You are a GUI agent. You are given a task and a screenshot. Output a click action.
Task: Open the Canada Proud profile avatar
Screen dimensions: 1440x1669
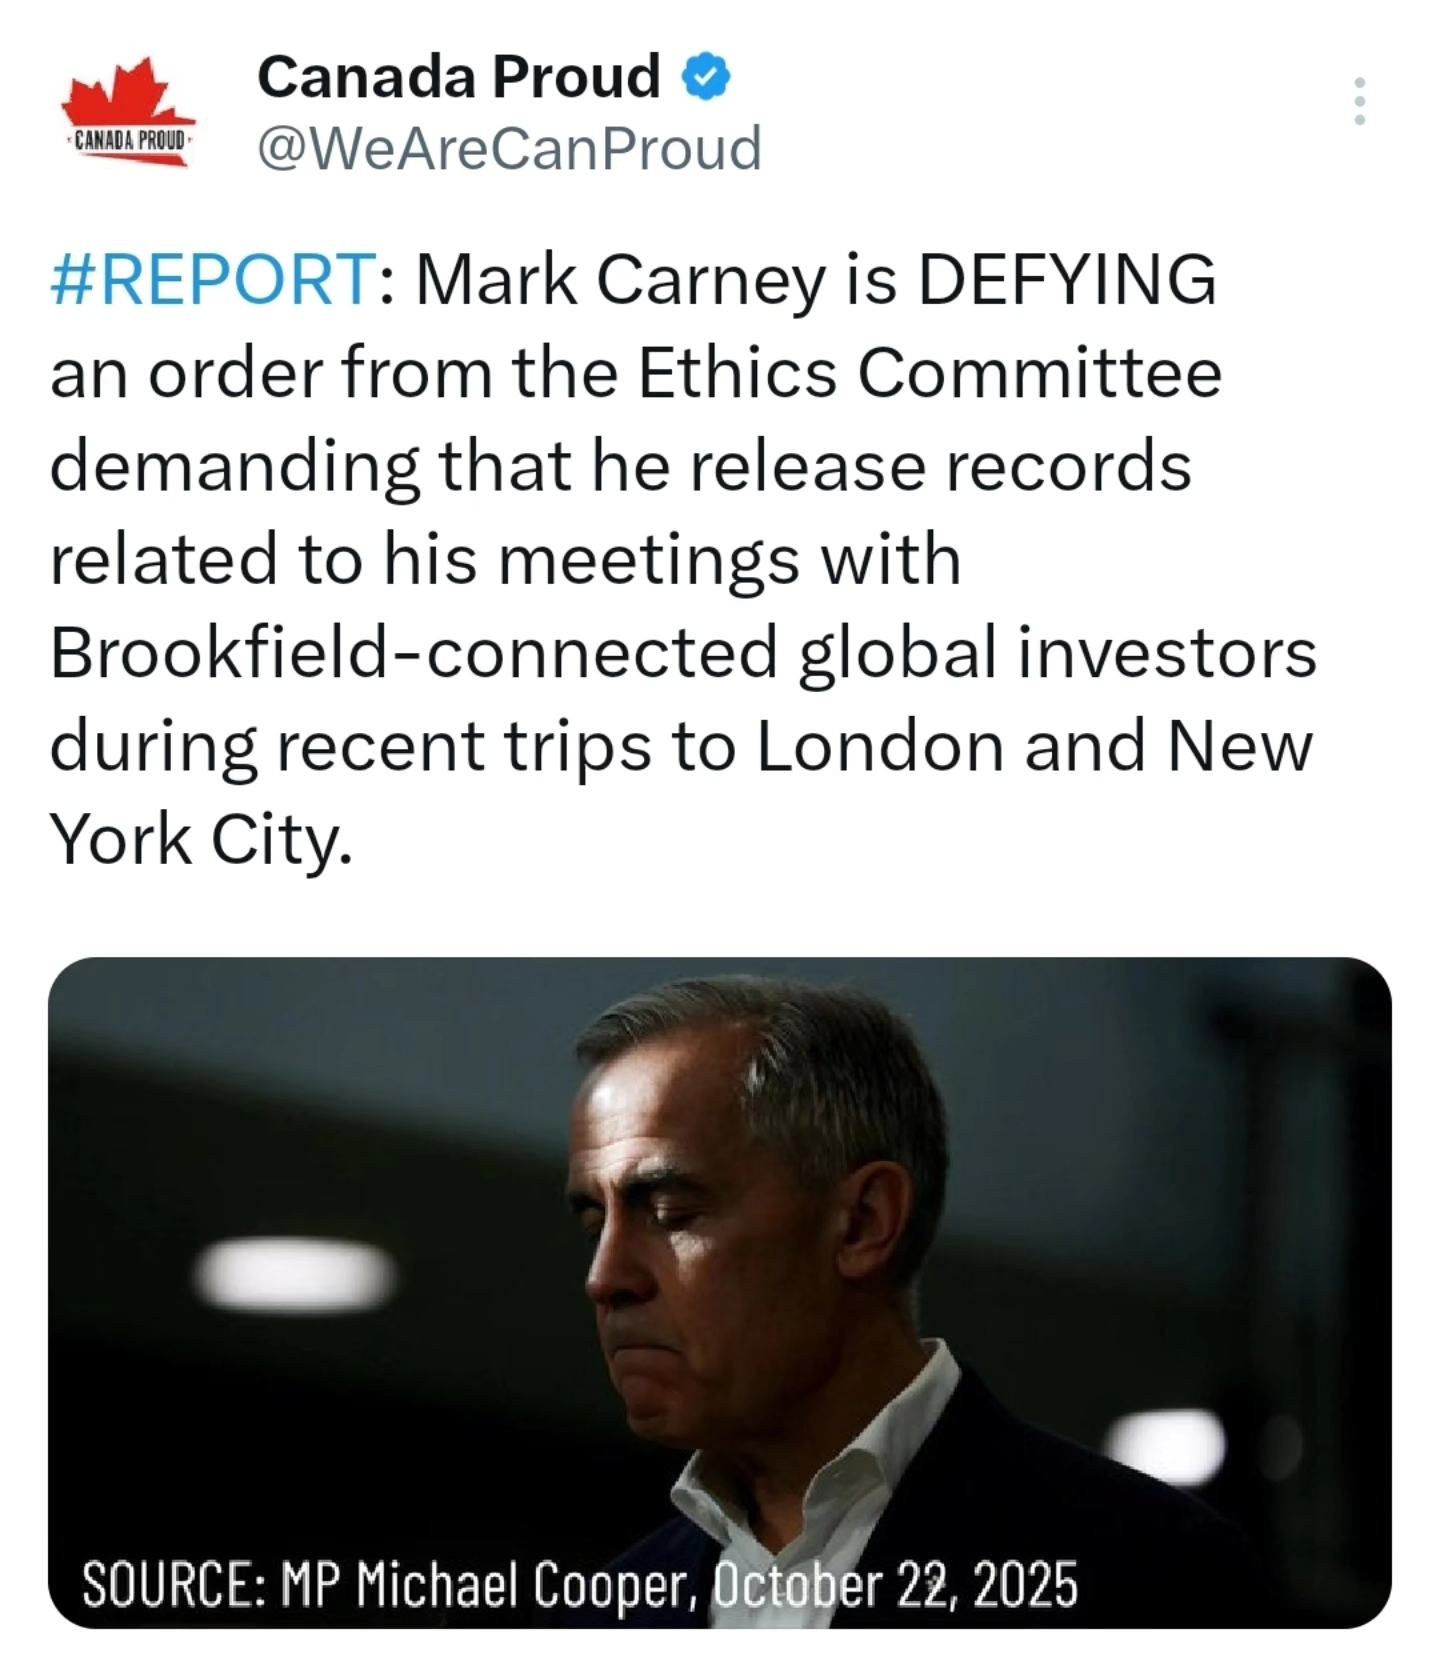[128, 113]
